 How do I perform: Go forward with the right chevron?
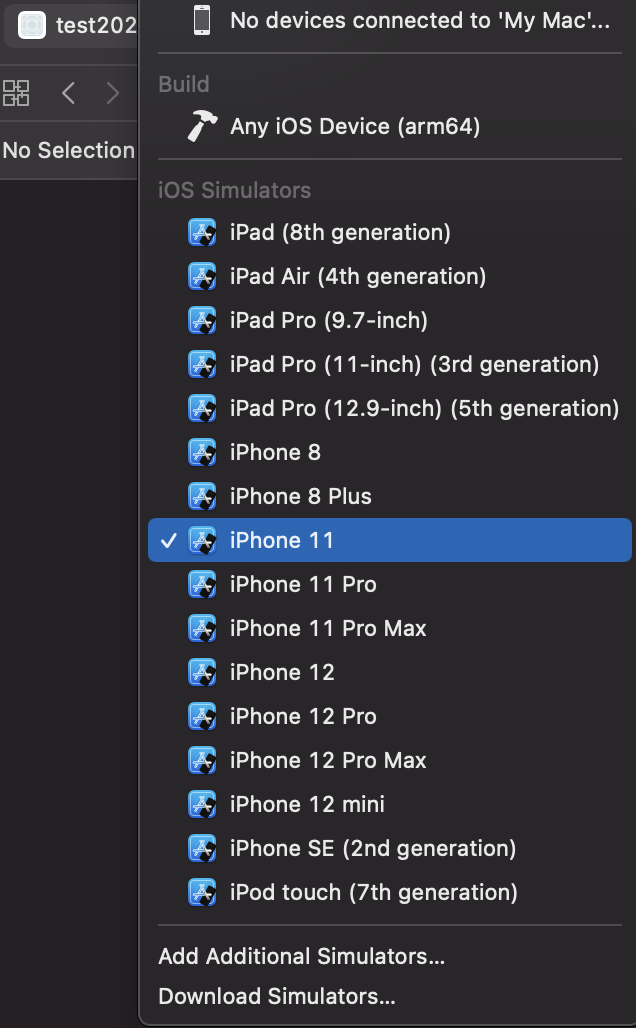coord(113,93)
